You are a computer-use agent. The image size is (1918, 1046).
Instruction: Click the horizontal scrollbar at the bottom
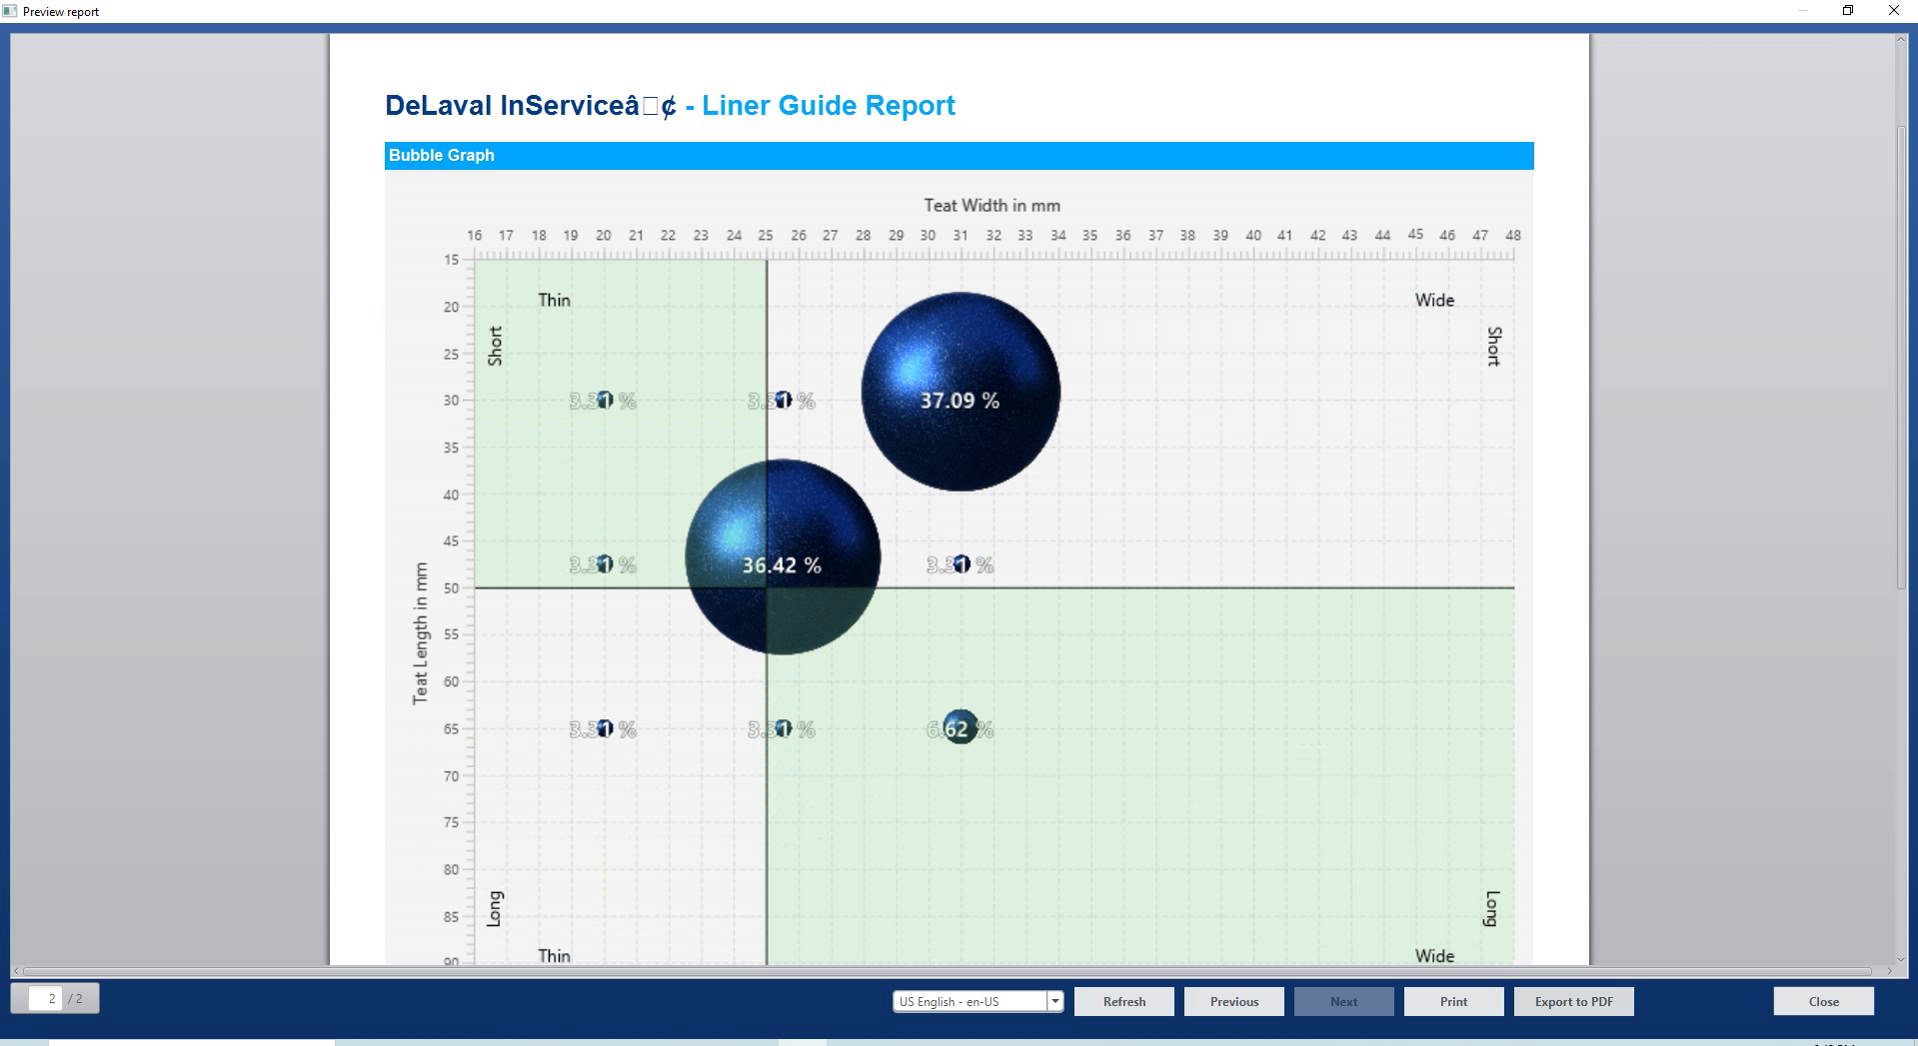pyautogui.click(x=947, y=971)
